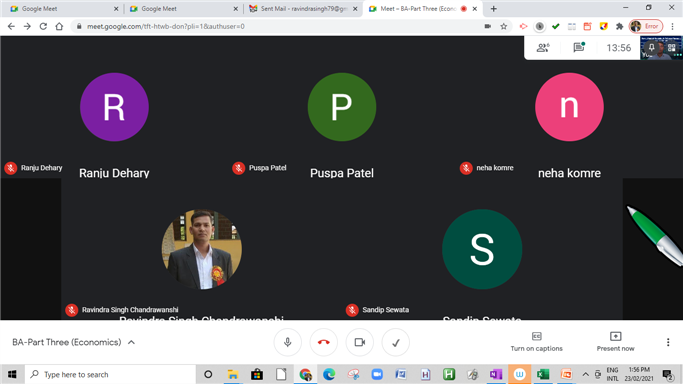
Task: Leave call with red hang-up button
Action: tap(324, 342)
